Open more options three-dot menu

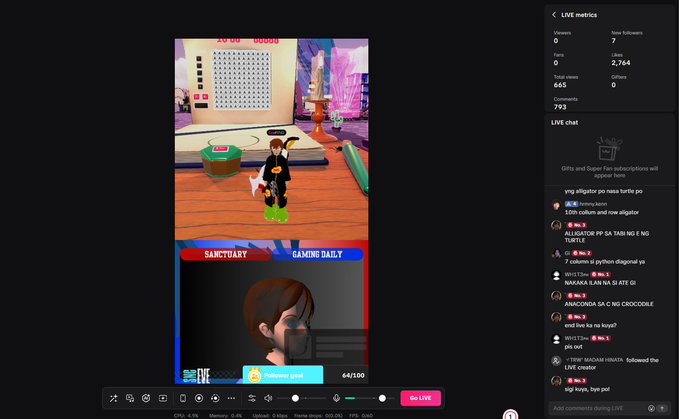231,398
